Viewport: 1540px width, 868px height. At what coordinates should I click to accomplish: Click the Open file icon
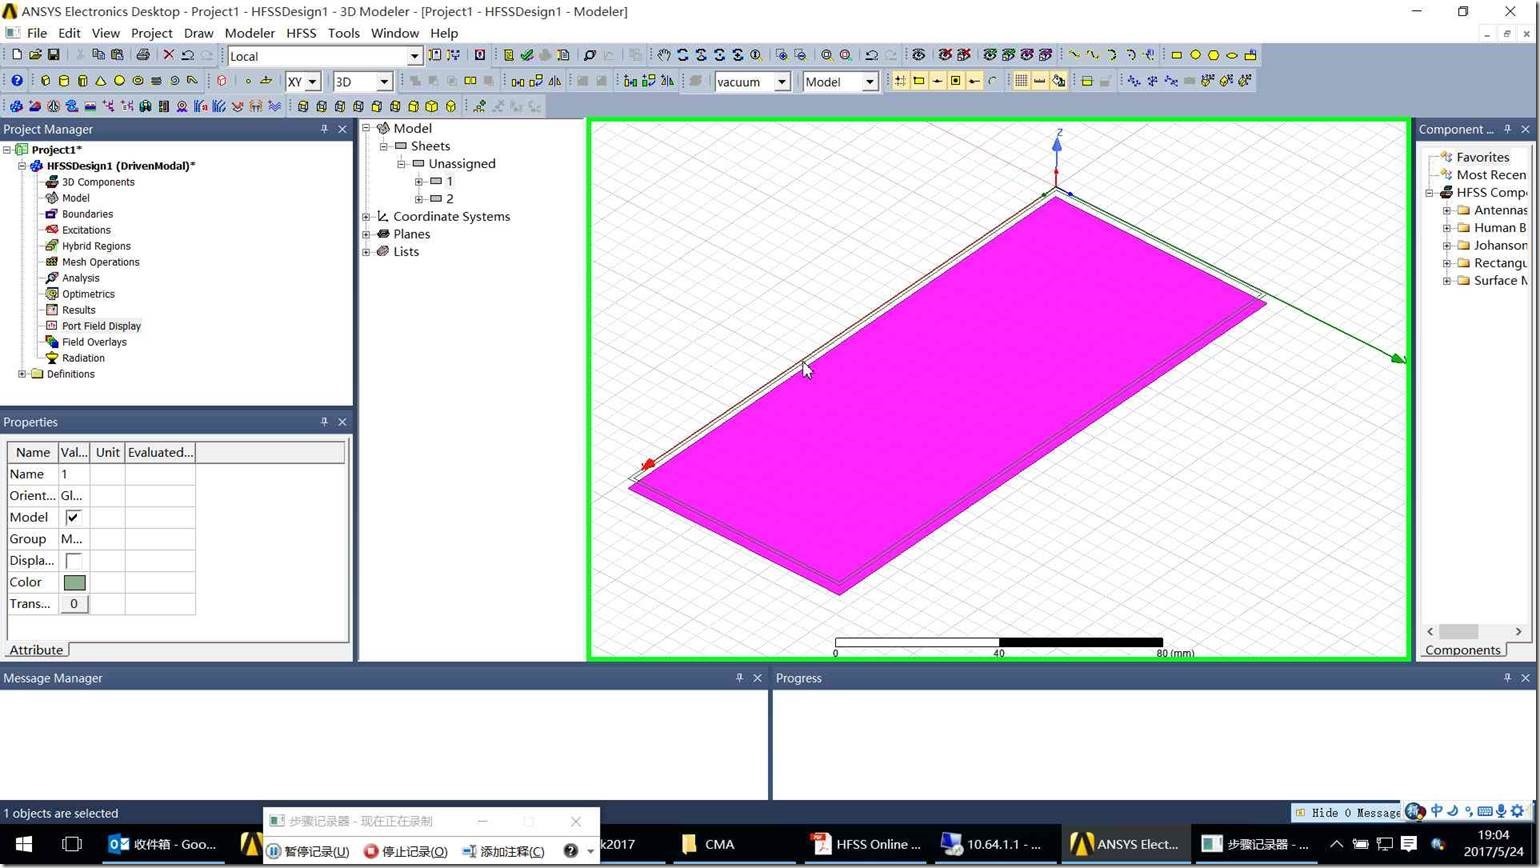point(35,55)
